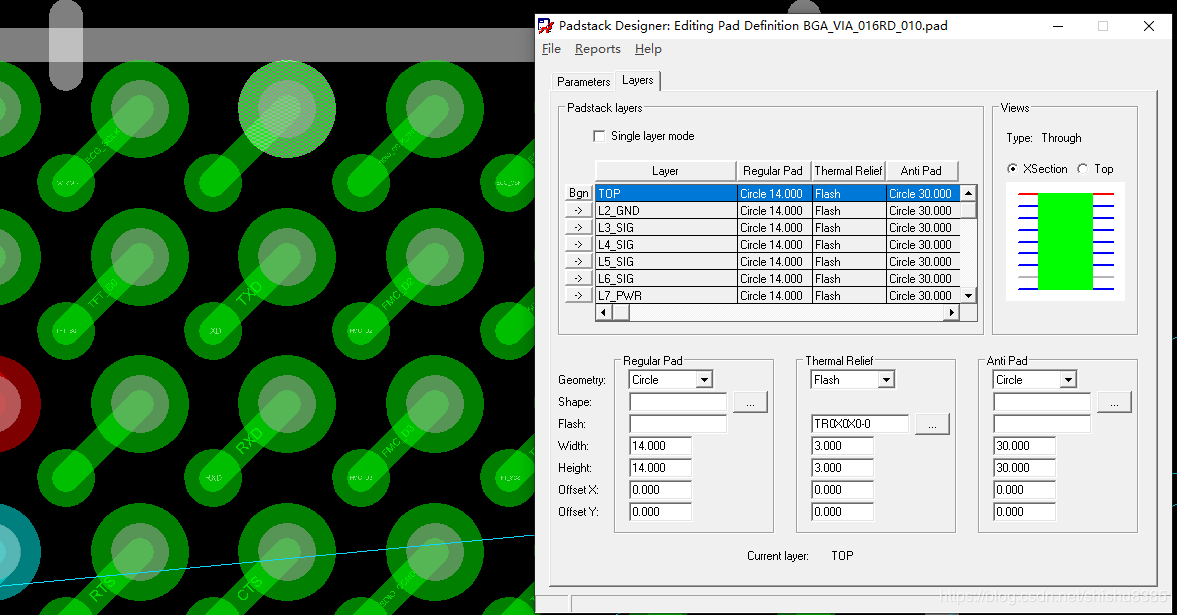Click the arrow button beside L7_PWR layer
1177x615 pixels.
pyautogui.click(x=579, y=296)
